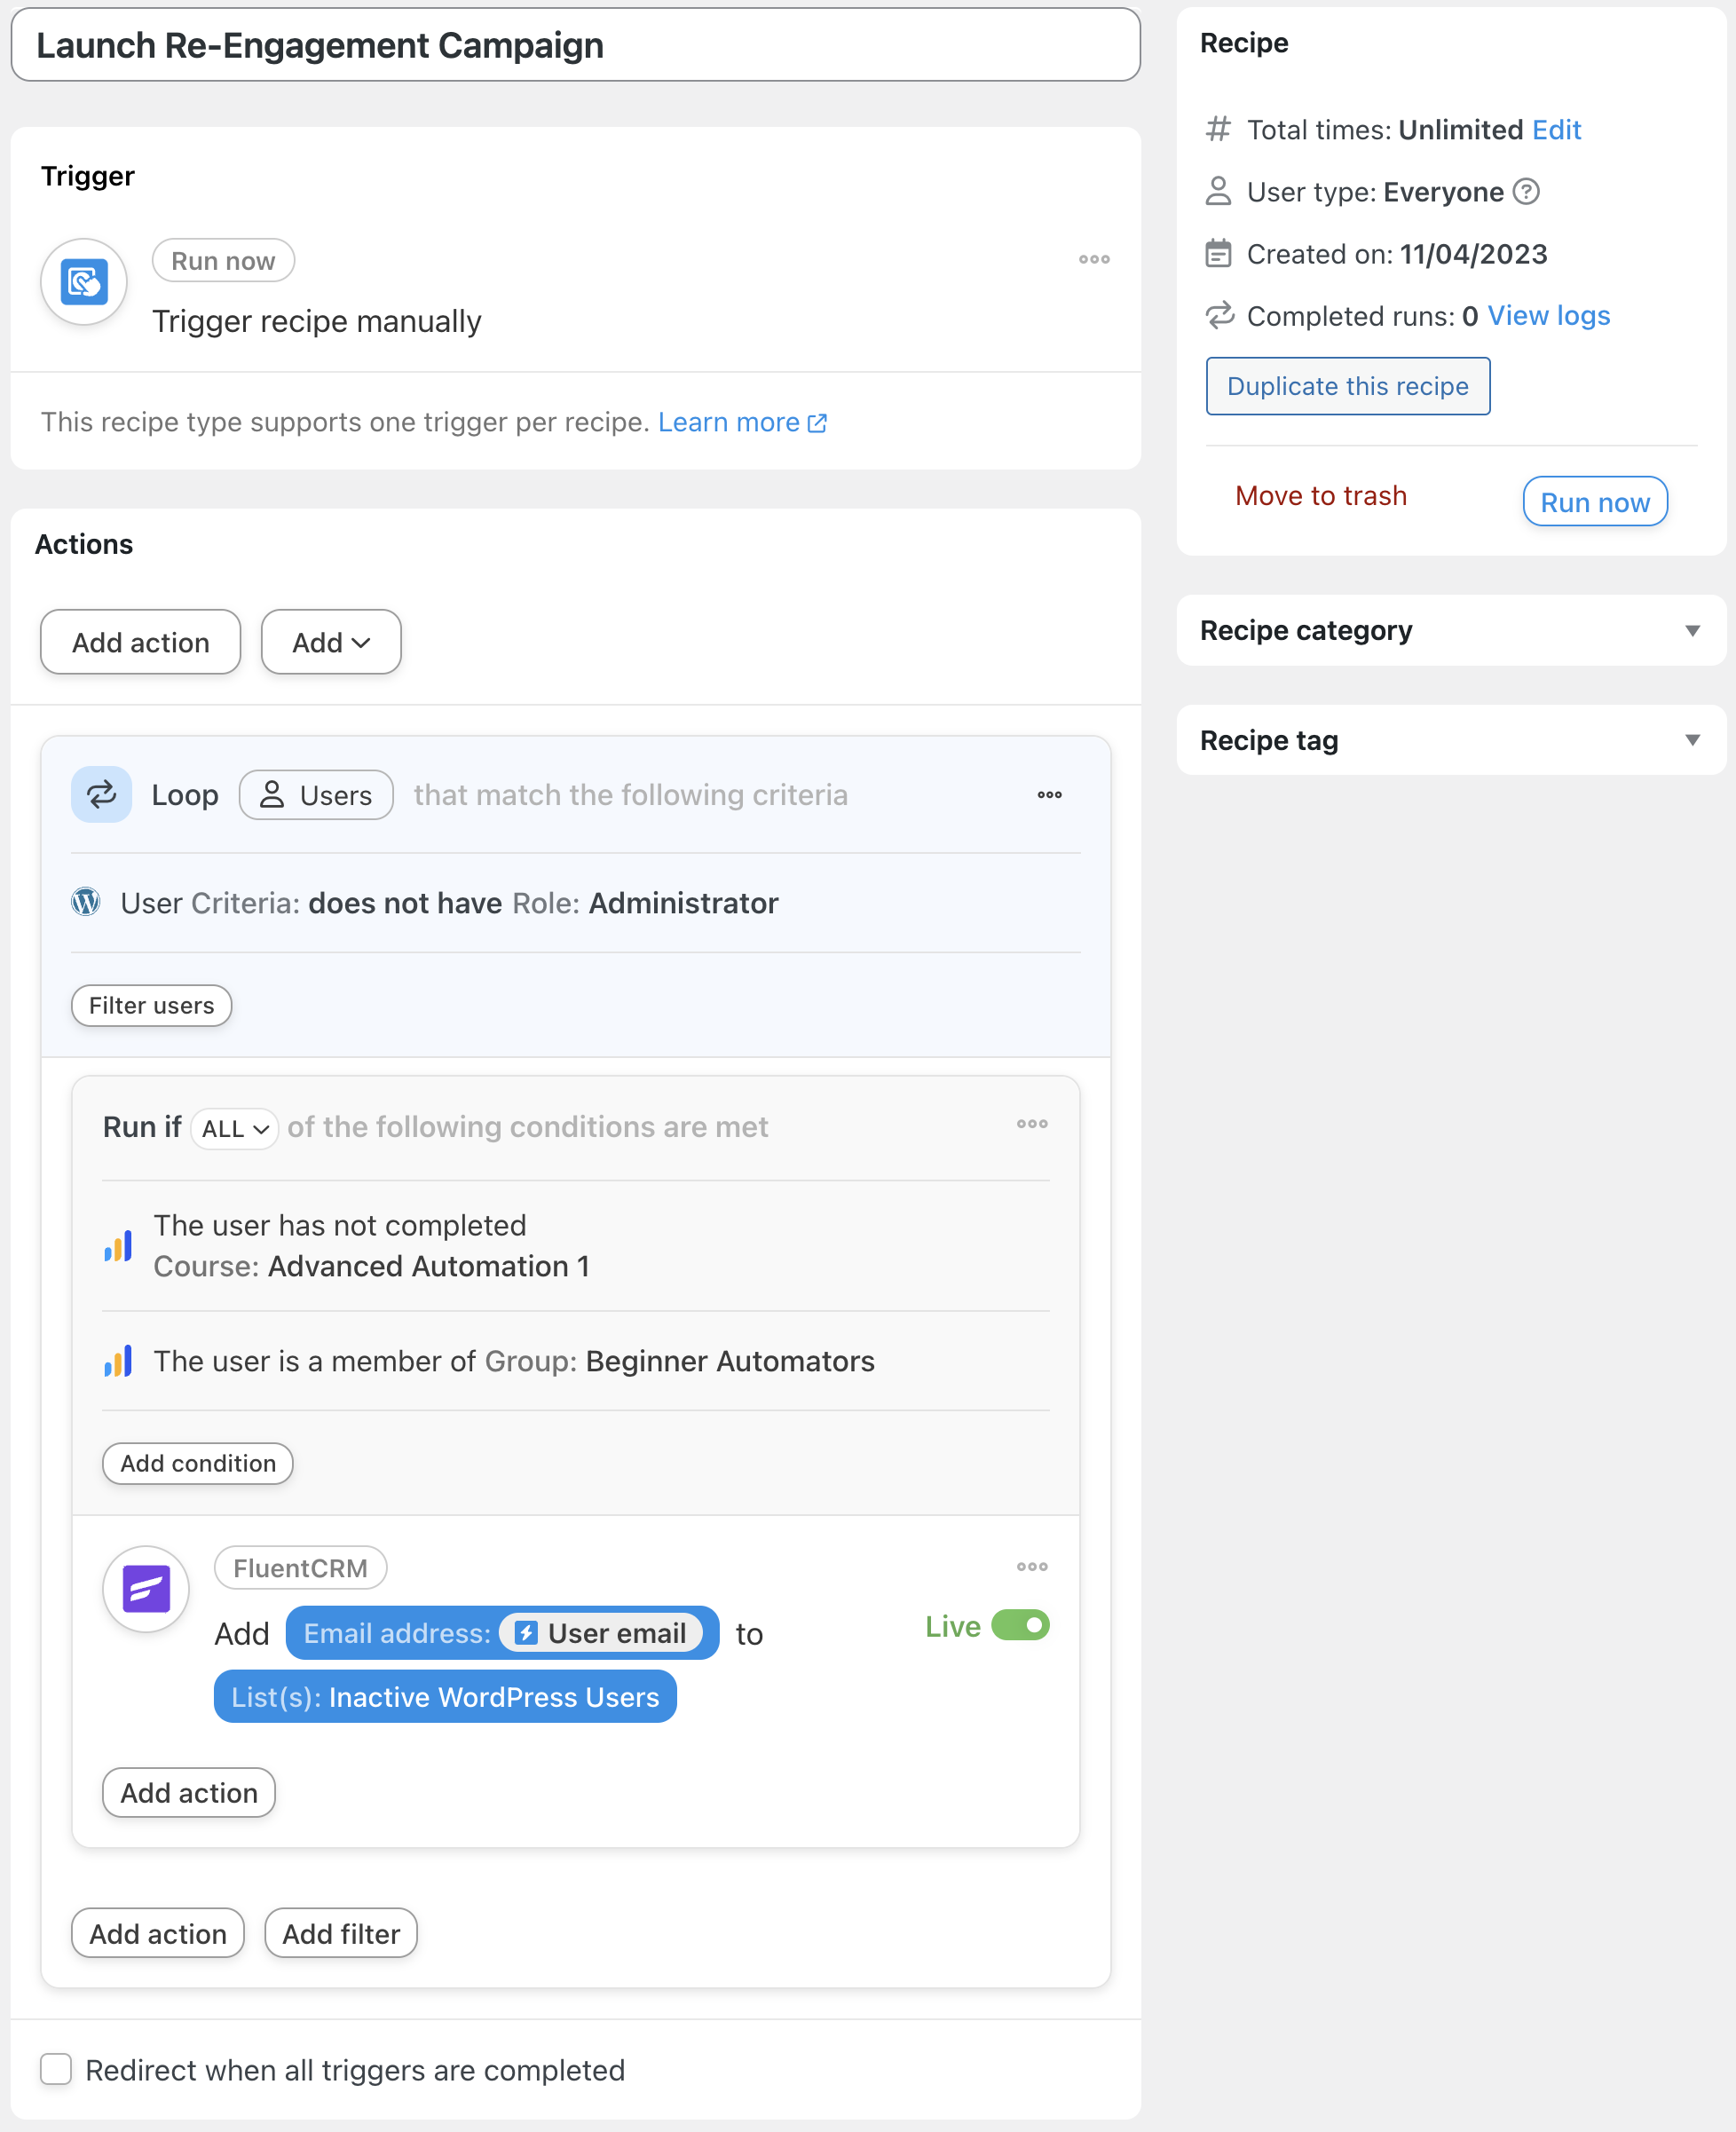Click the FluentCRM integration logo

(x=146, y=1589)
